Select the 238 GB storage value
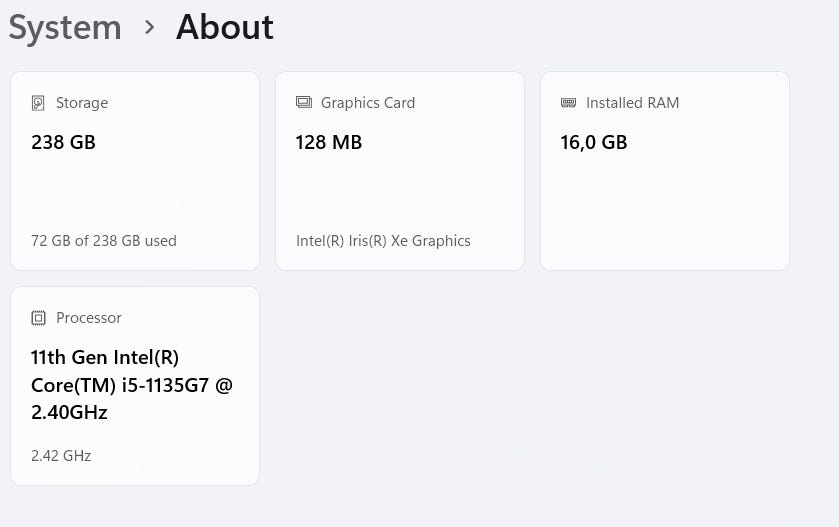The height and width of the screenshot is (527, 839). (63, 142)
